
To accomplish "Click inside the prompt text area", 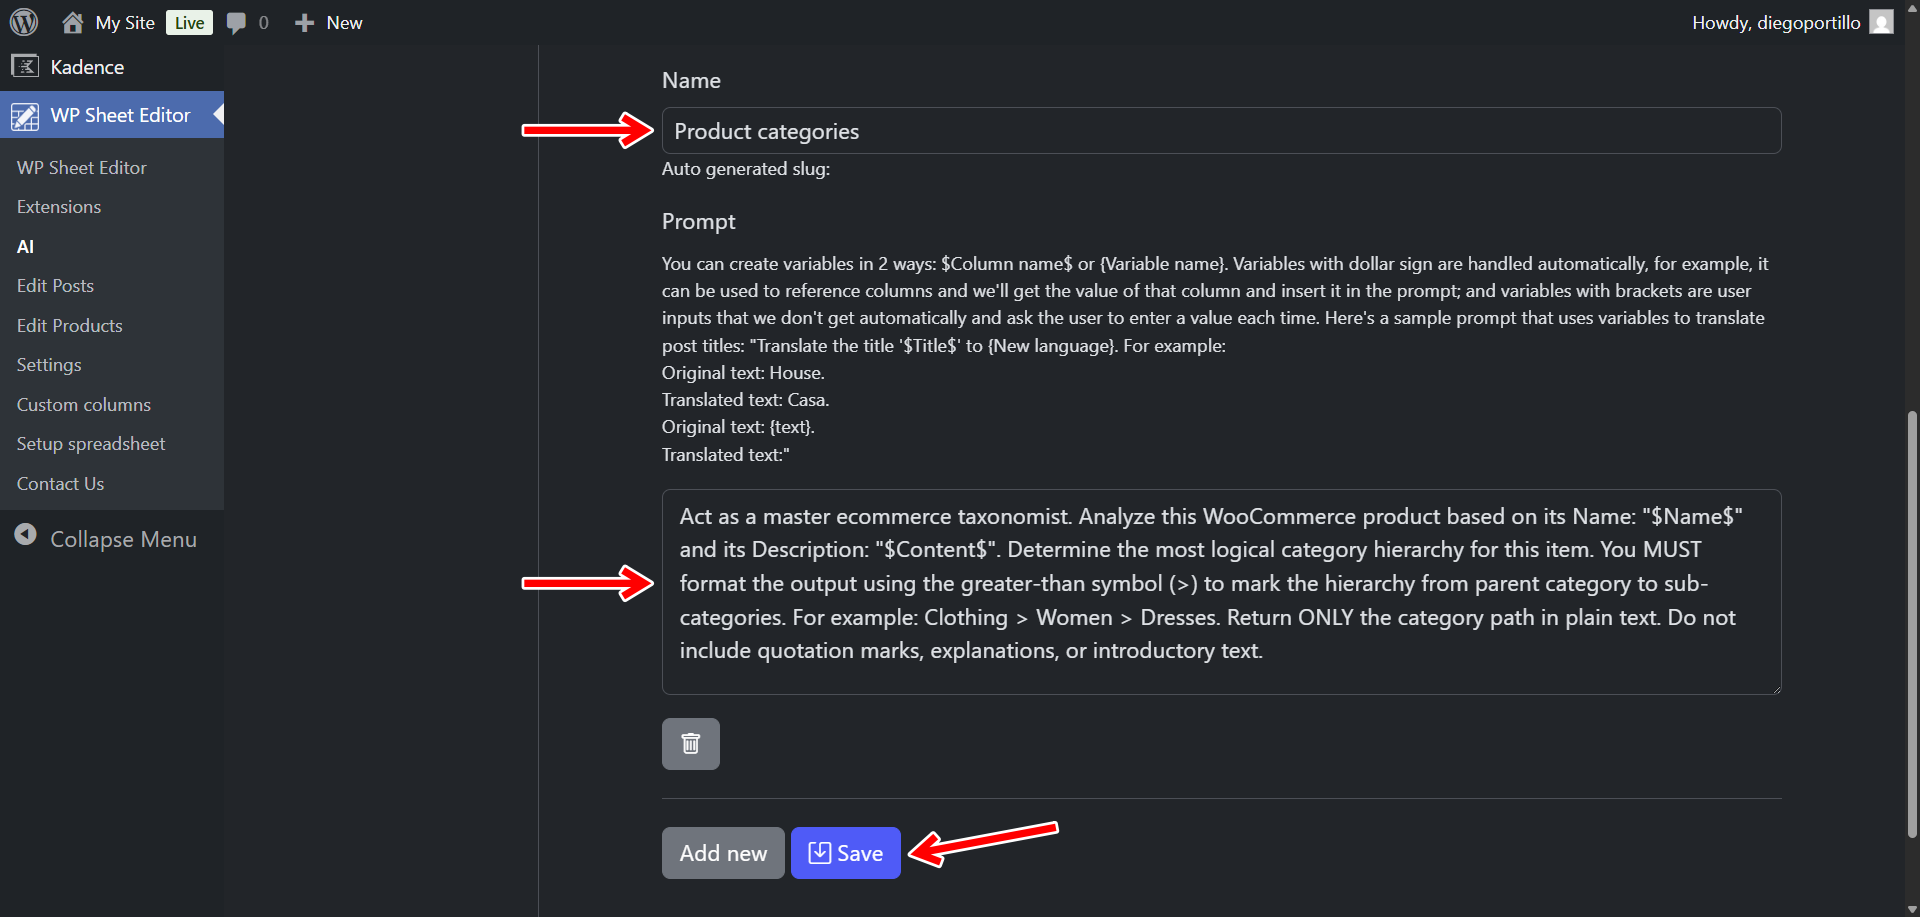I will coord(1220,591).
